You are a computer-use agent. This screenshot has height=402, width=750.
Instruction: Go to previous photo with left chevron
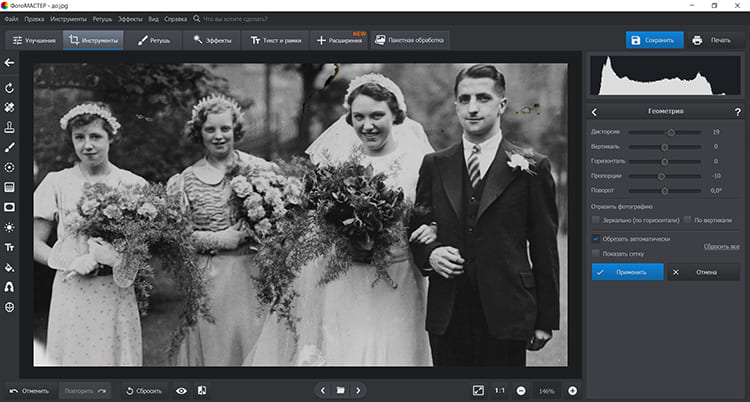point(322,390)
